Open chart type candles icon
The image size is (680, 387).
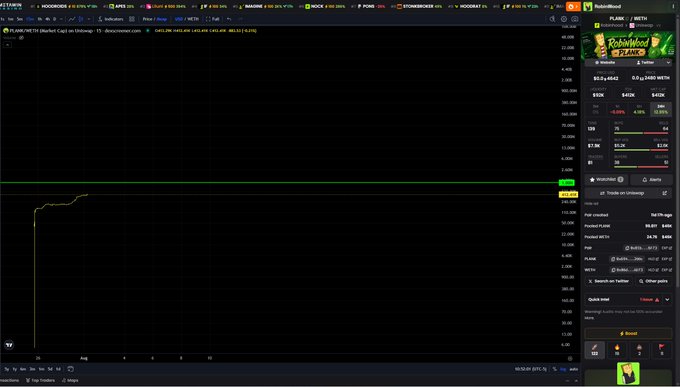point(81,19)
